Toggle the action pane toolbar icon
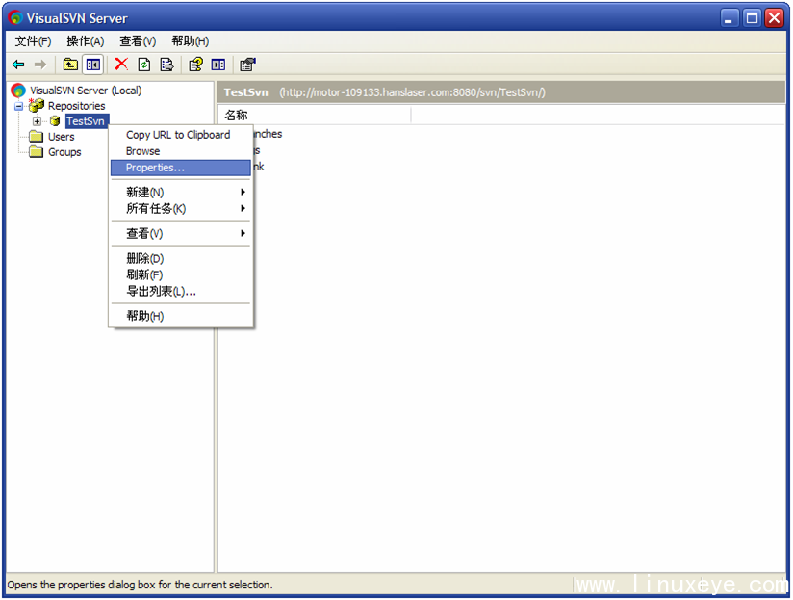 218,64
